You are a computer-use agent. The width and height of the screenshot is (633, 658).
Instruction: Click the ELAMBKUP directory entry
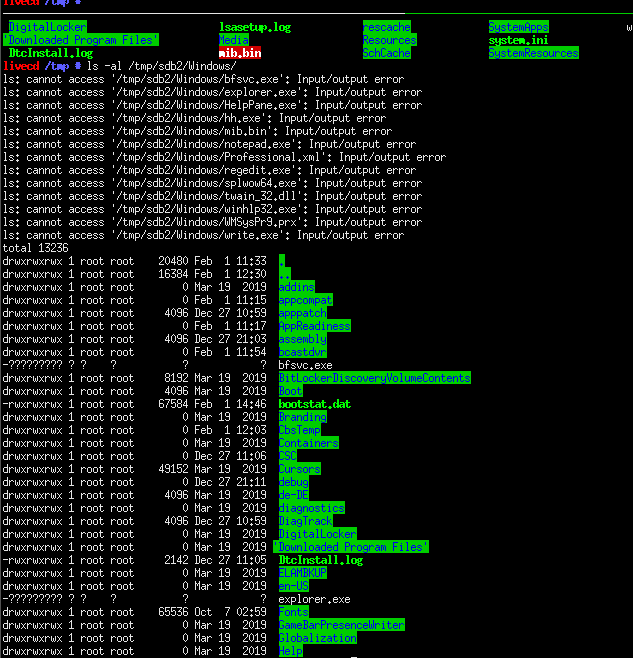(303, 574)
